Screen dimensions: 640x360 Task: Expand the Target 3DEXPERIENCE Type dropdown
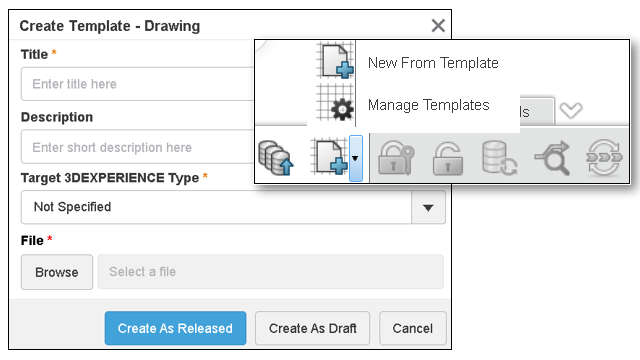428,207
